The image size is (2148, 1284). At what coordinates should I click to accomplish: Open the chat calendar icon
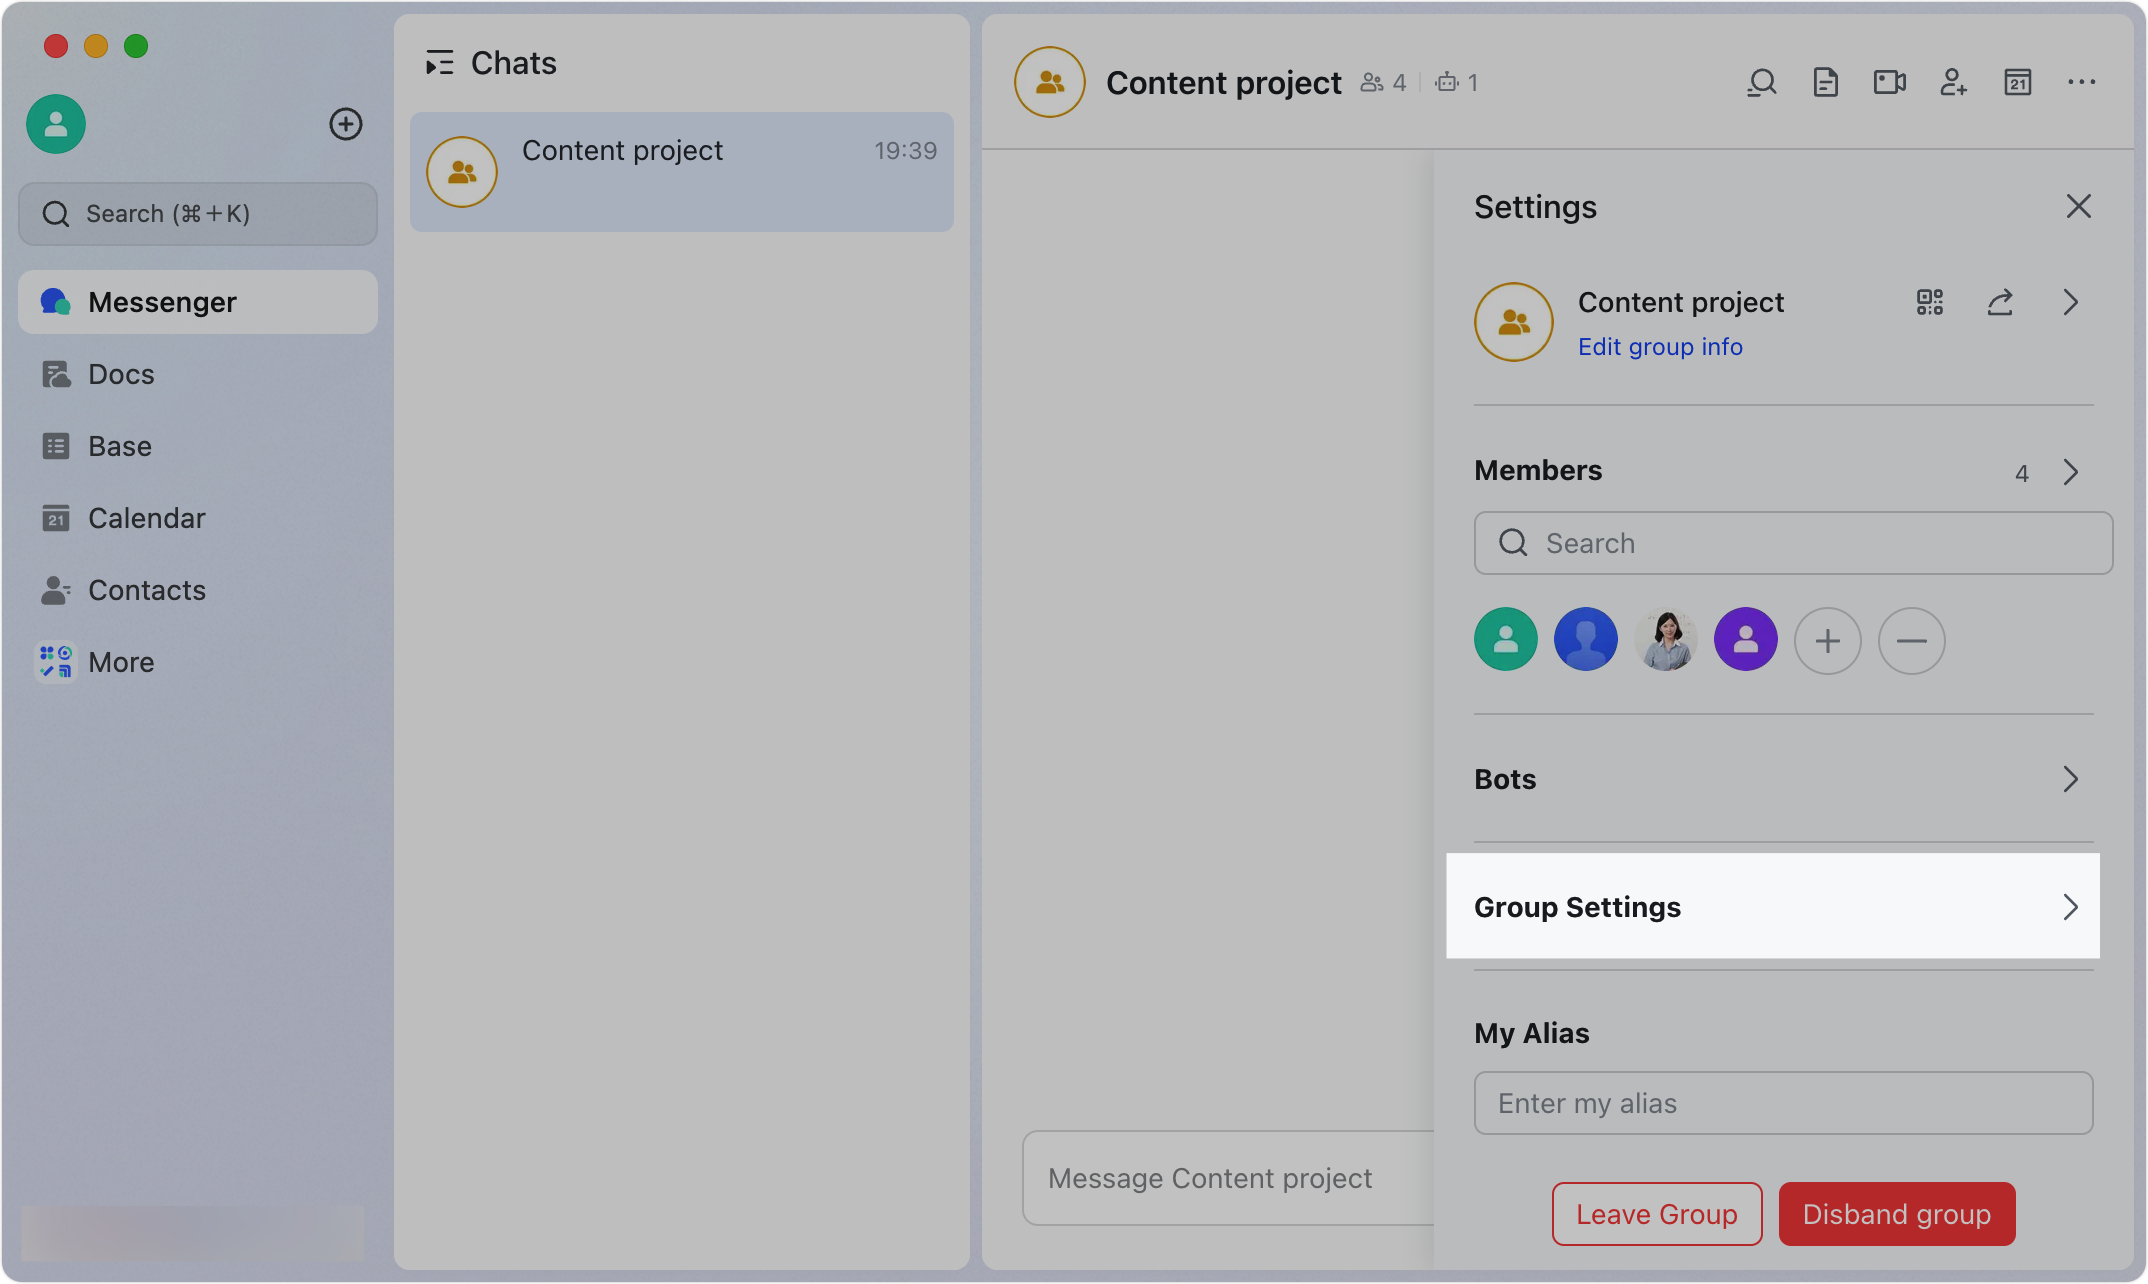[2018, 82]
